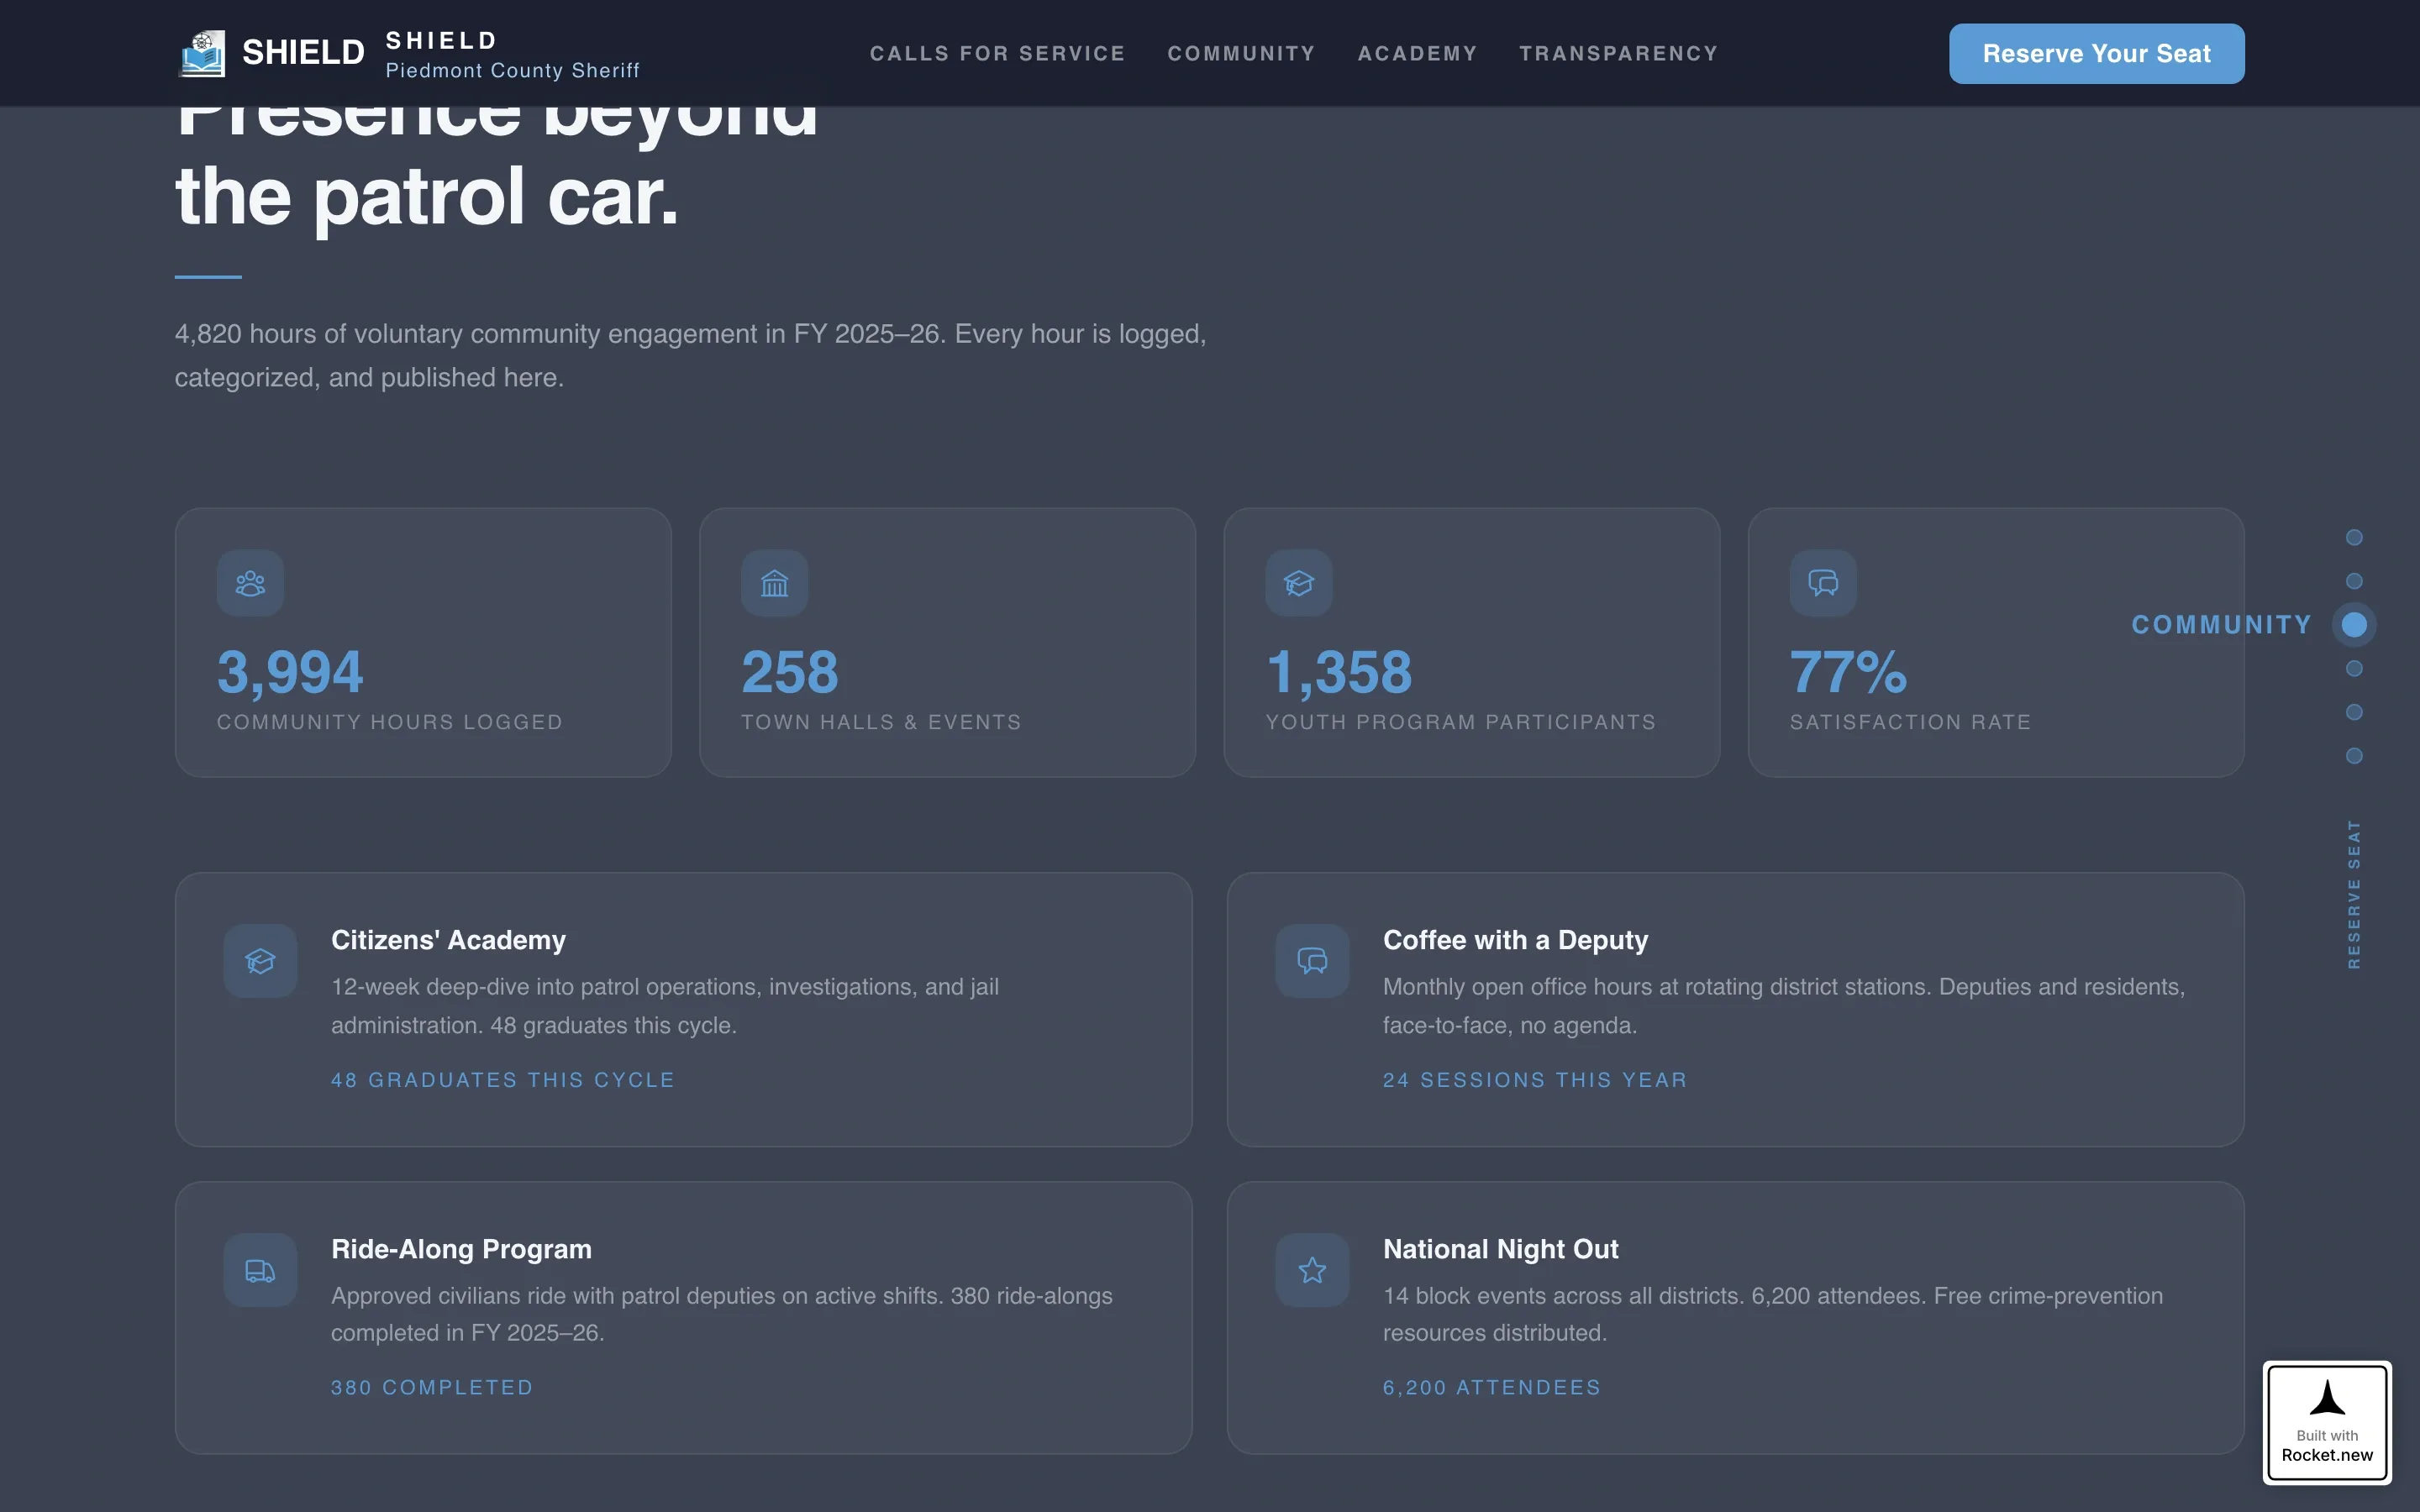The height and width of the screenshot is (1512, 2420).
Task: Click the patrol car heading
Action: pyautogui.click(x=496, y=160)
